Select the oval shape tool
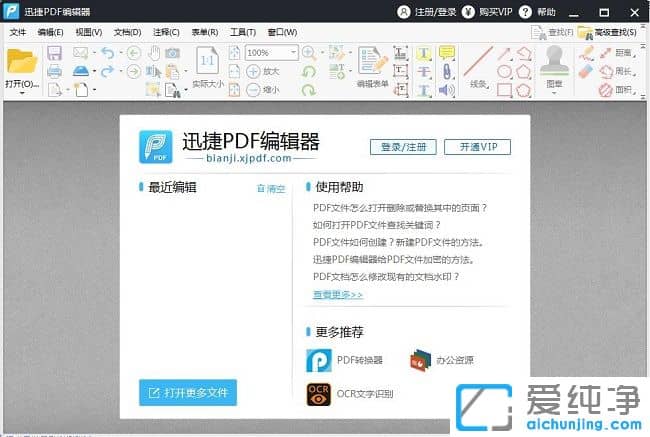This screenshot has height=437, width=650. [504, 71]
